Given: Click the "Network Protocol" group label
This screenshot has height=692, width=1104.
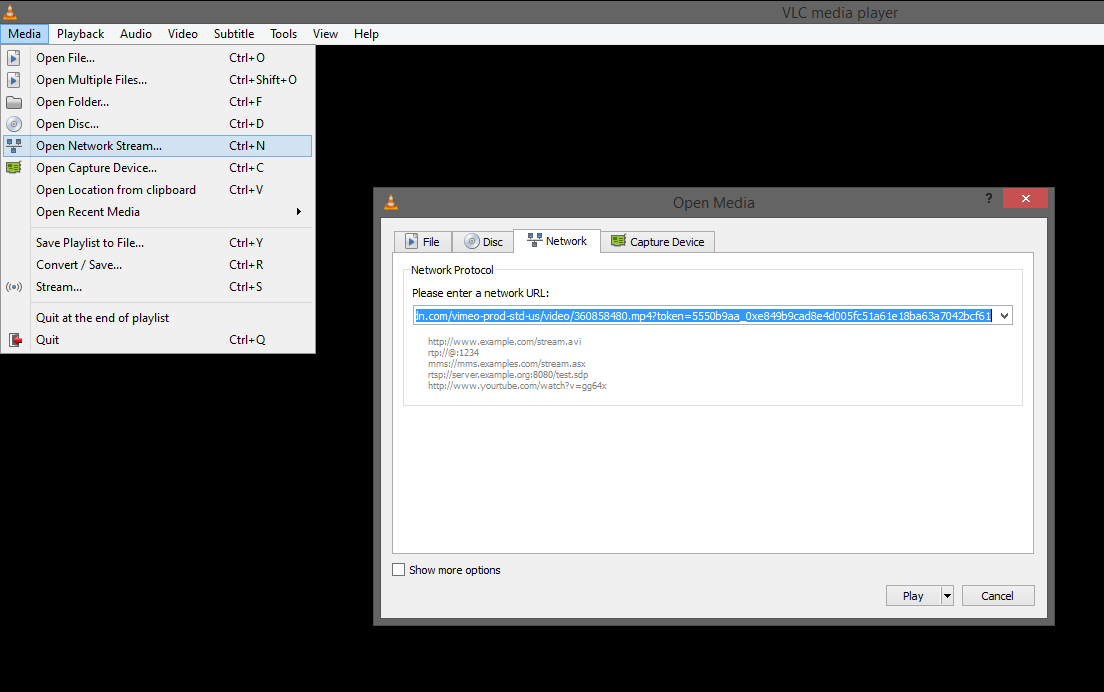Looking at the screenshot, I should pyautogui.click(x=452, y=270).
